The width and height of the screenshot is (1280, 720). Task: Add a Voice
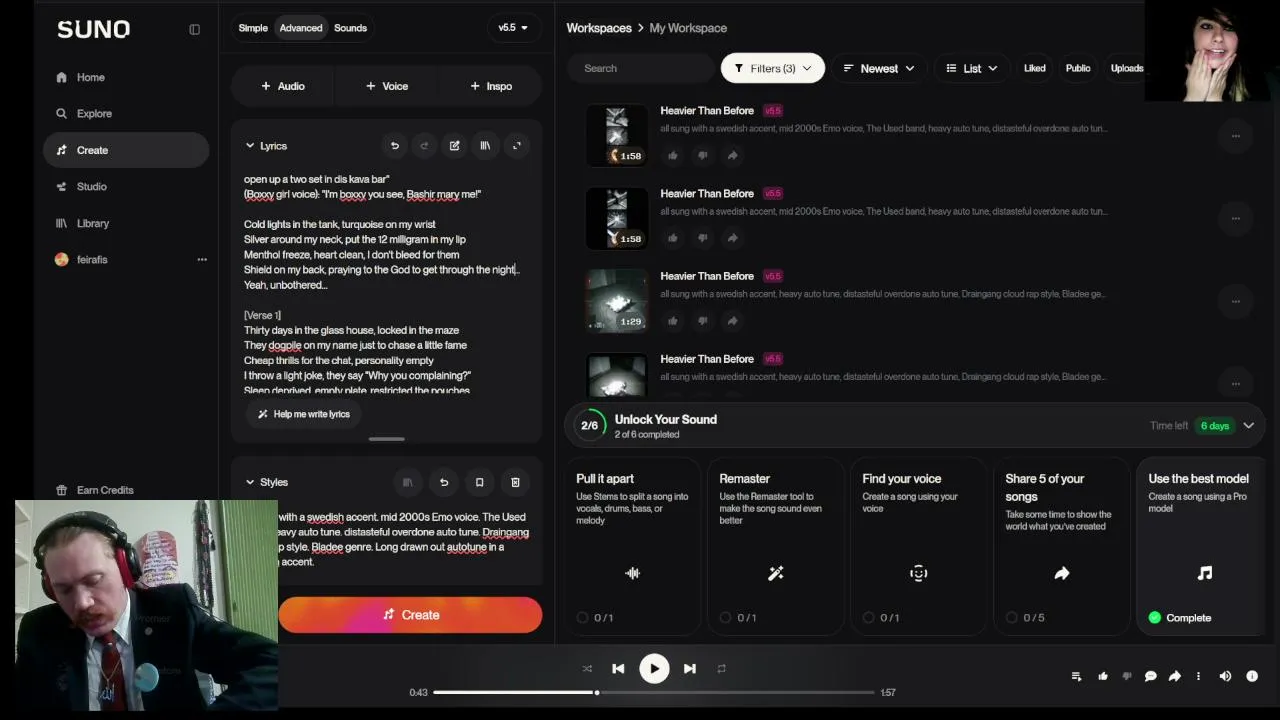387,86
